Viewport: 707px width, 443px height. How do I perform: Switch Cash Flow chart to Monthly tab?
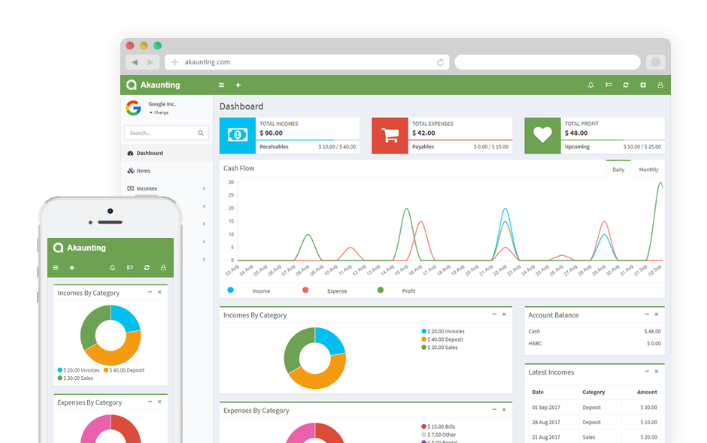point(648,170)
